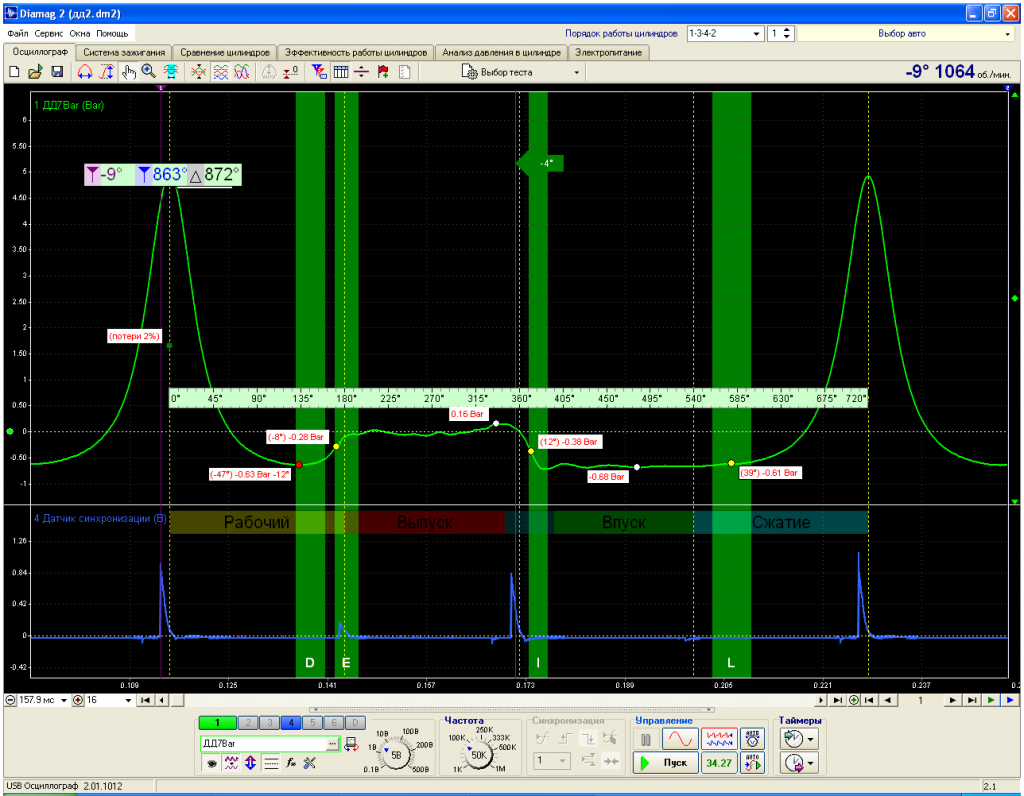Click the 34.27 green value button

tap(718, 763)
